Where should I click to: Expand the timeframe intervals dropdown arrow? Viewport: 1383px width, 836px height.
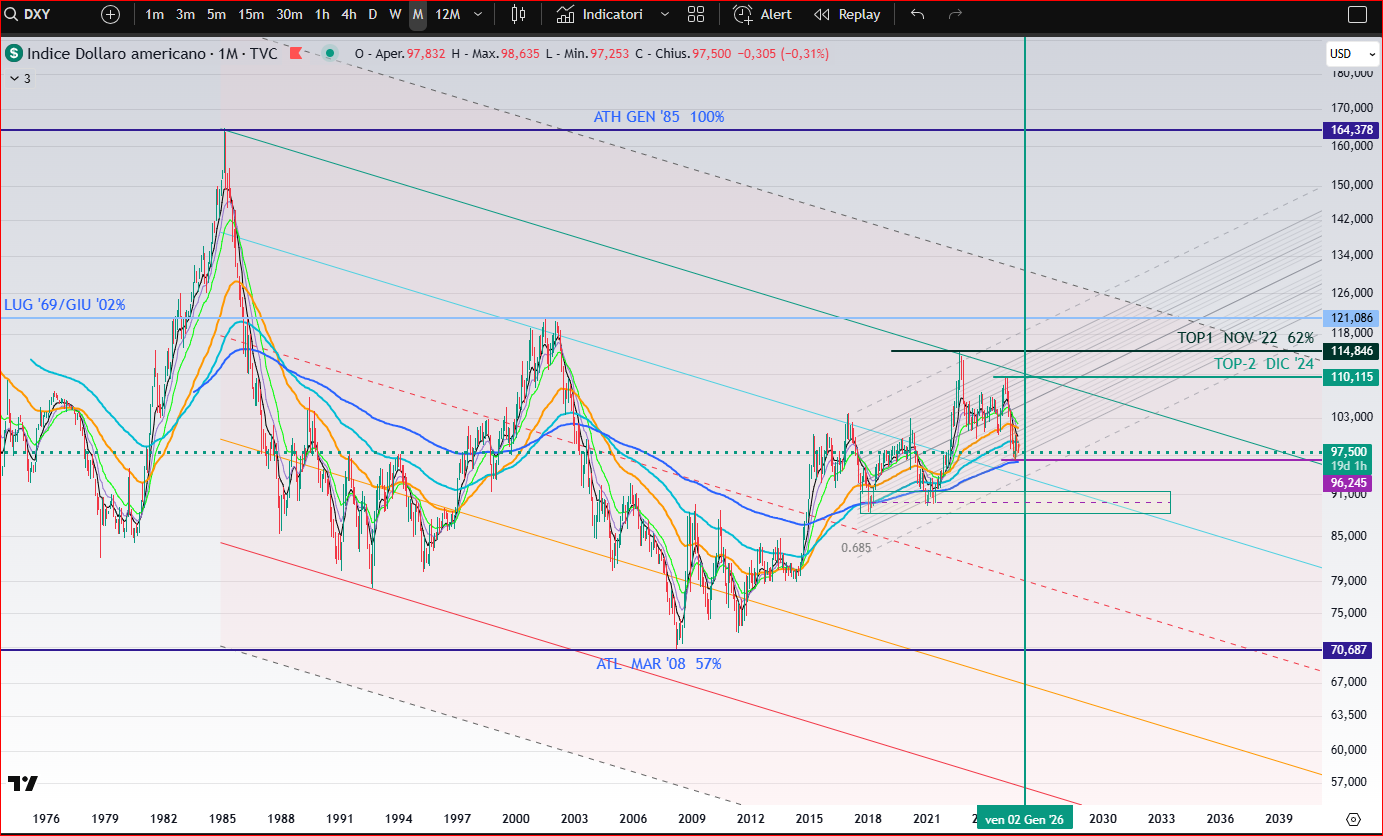click(x=478, y=14)
